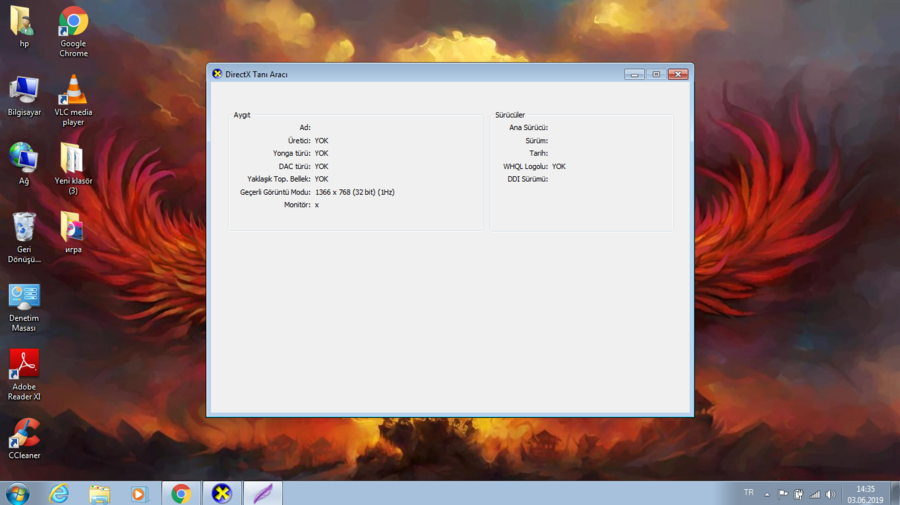Click the DirectX taskbar button
Image resolution: width=900 pixels, height=505 pixels.
click(x=222, y=494)
